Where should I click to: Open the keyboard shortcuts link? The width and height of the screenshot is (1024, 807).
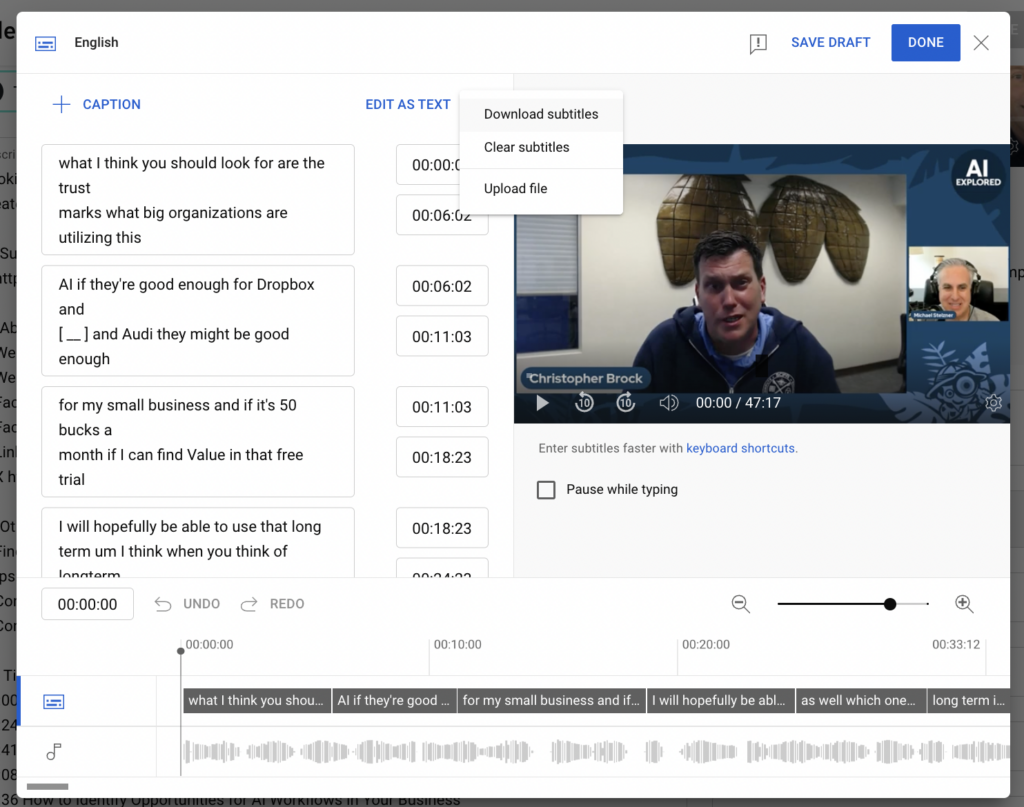pyautogui.click(x=740, y=448)
